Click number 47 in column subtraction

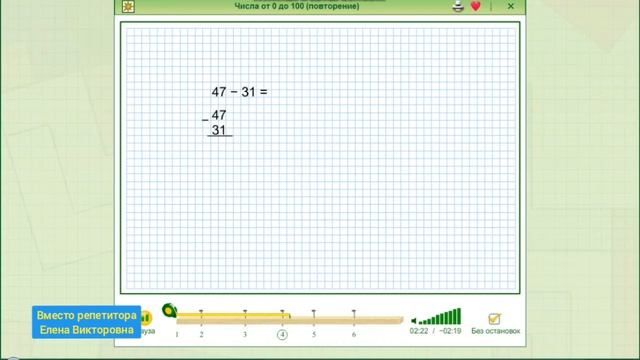point(219,115)
